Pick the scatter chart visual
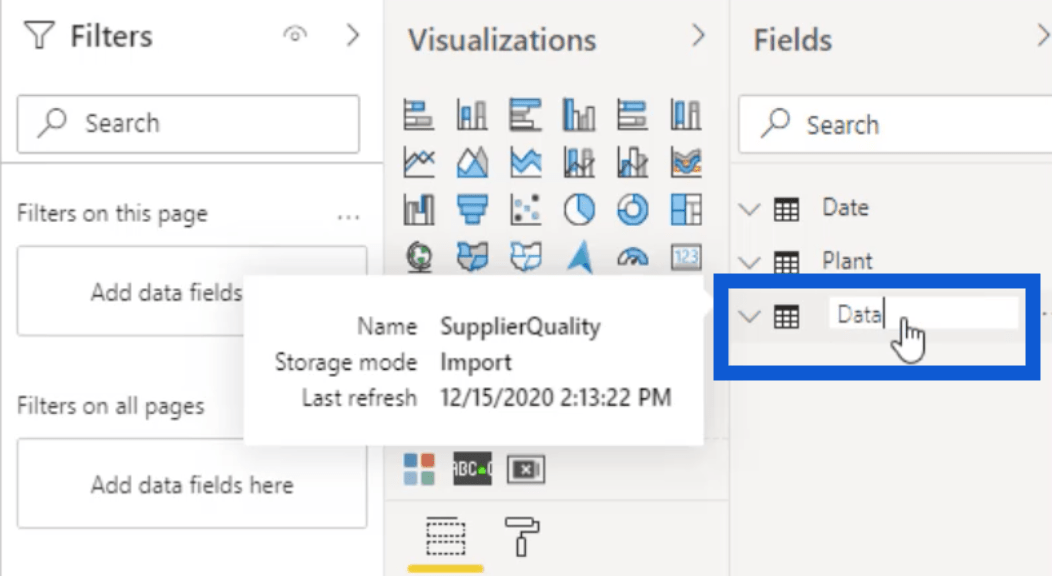 coord(525,210)
